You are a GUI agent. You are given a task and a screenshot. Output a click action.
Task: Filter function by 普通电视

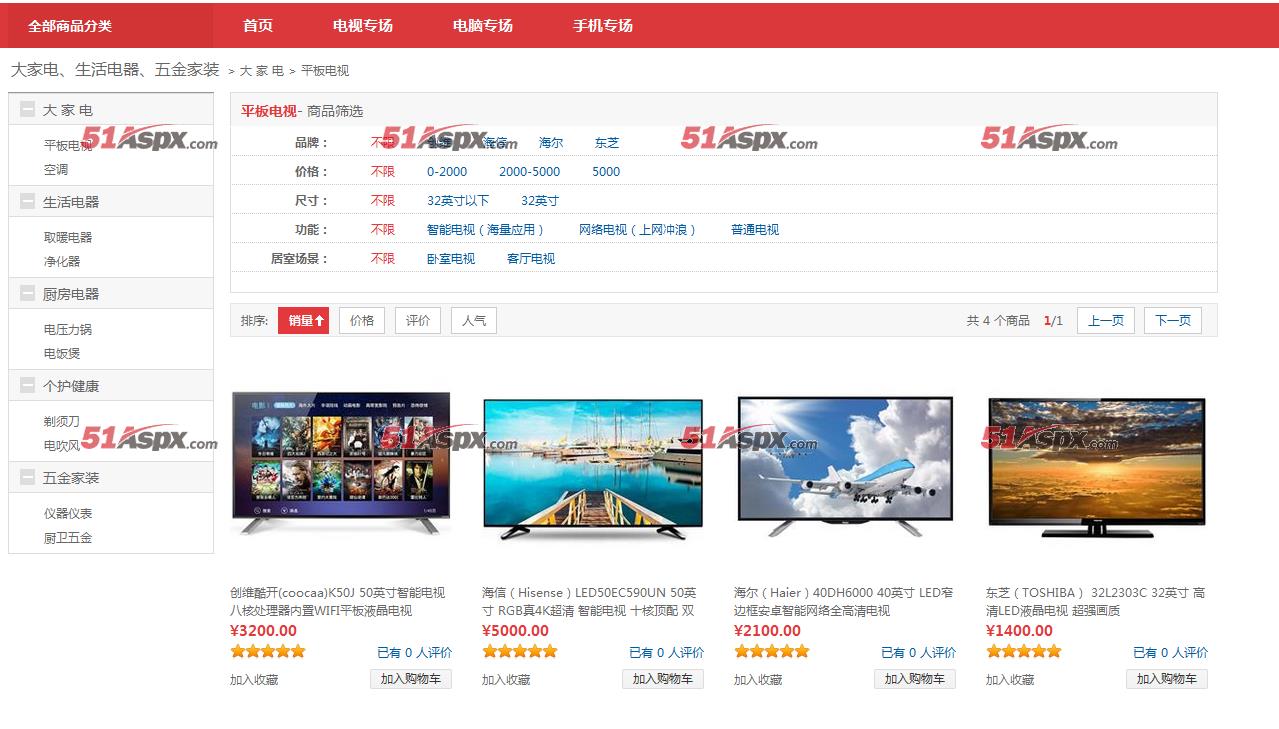coord(755,230)
